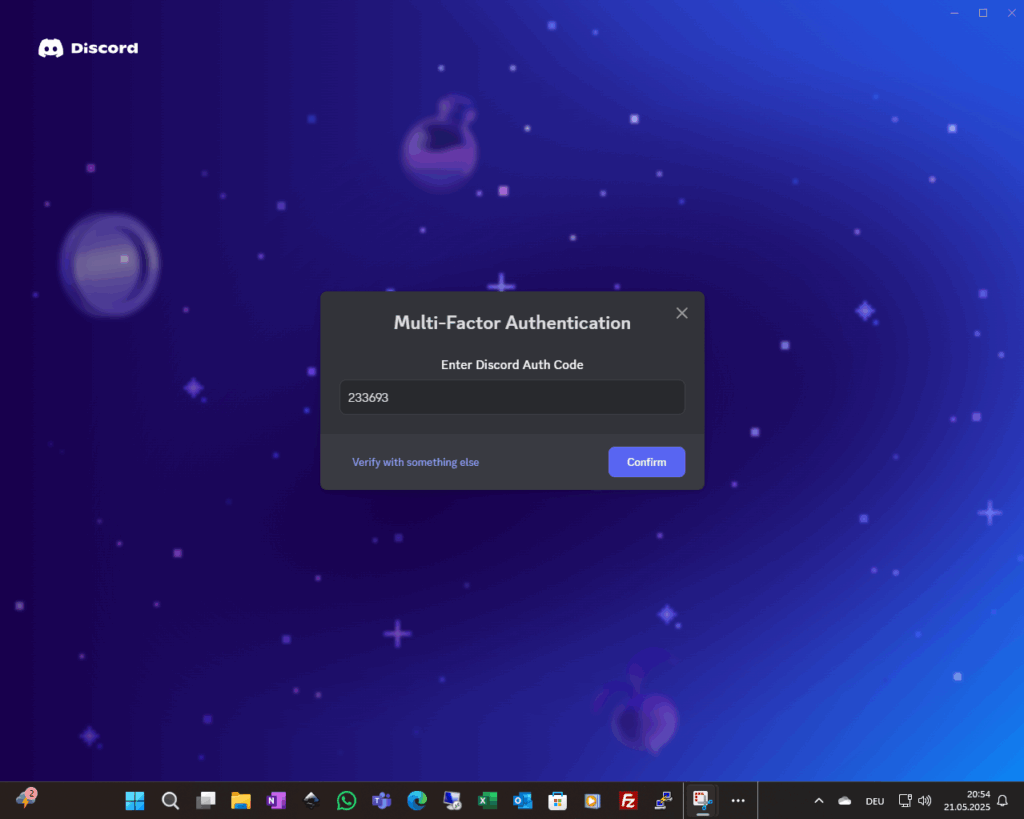Expand hidden system tray icons

pos(819,801)
